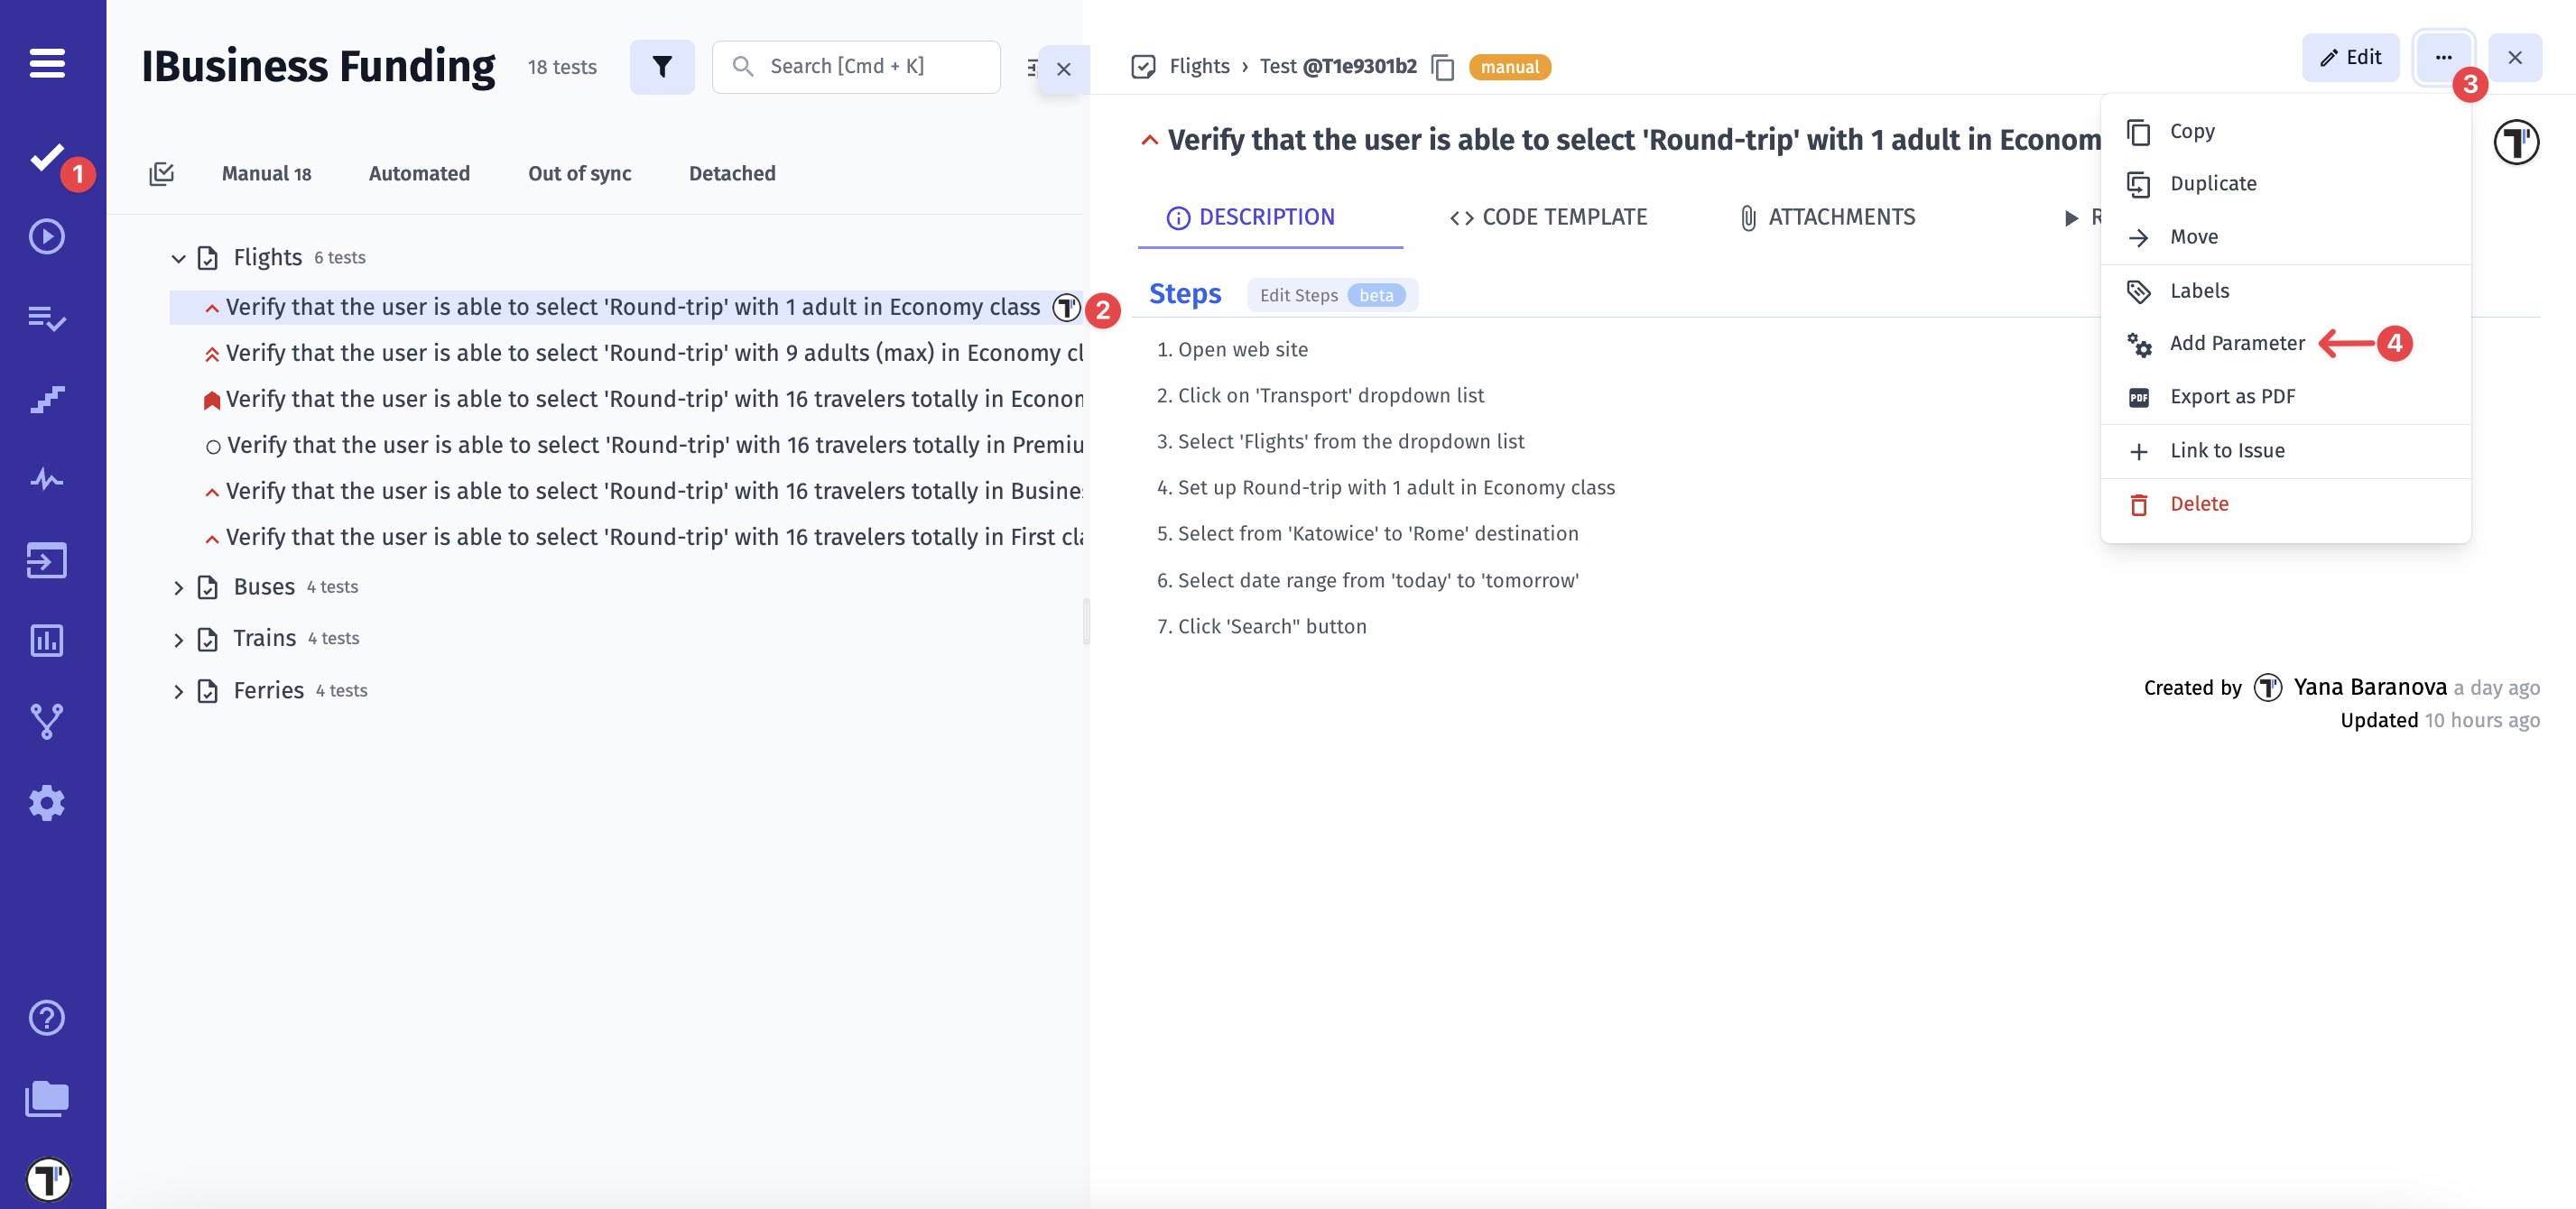Viewport: 2576px width, 1209px height.
Task: Select the Automated tests filter tab
Action: (419, 174)
